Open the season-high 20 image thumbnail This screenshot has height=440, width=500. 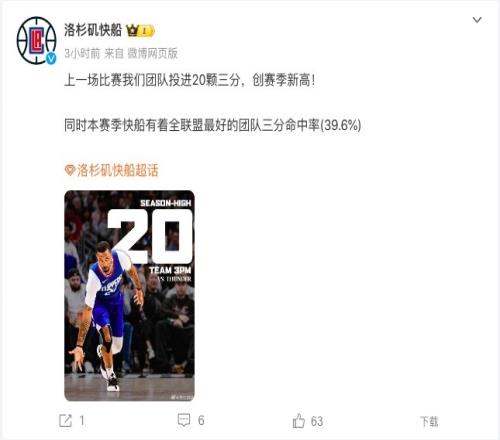click(x=129, y=296)
